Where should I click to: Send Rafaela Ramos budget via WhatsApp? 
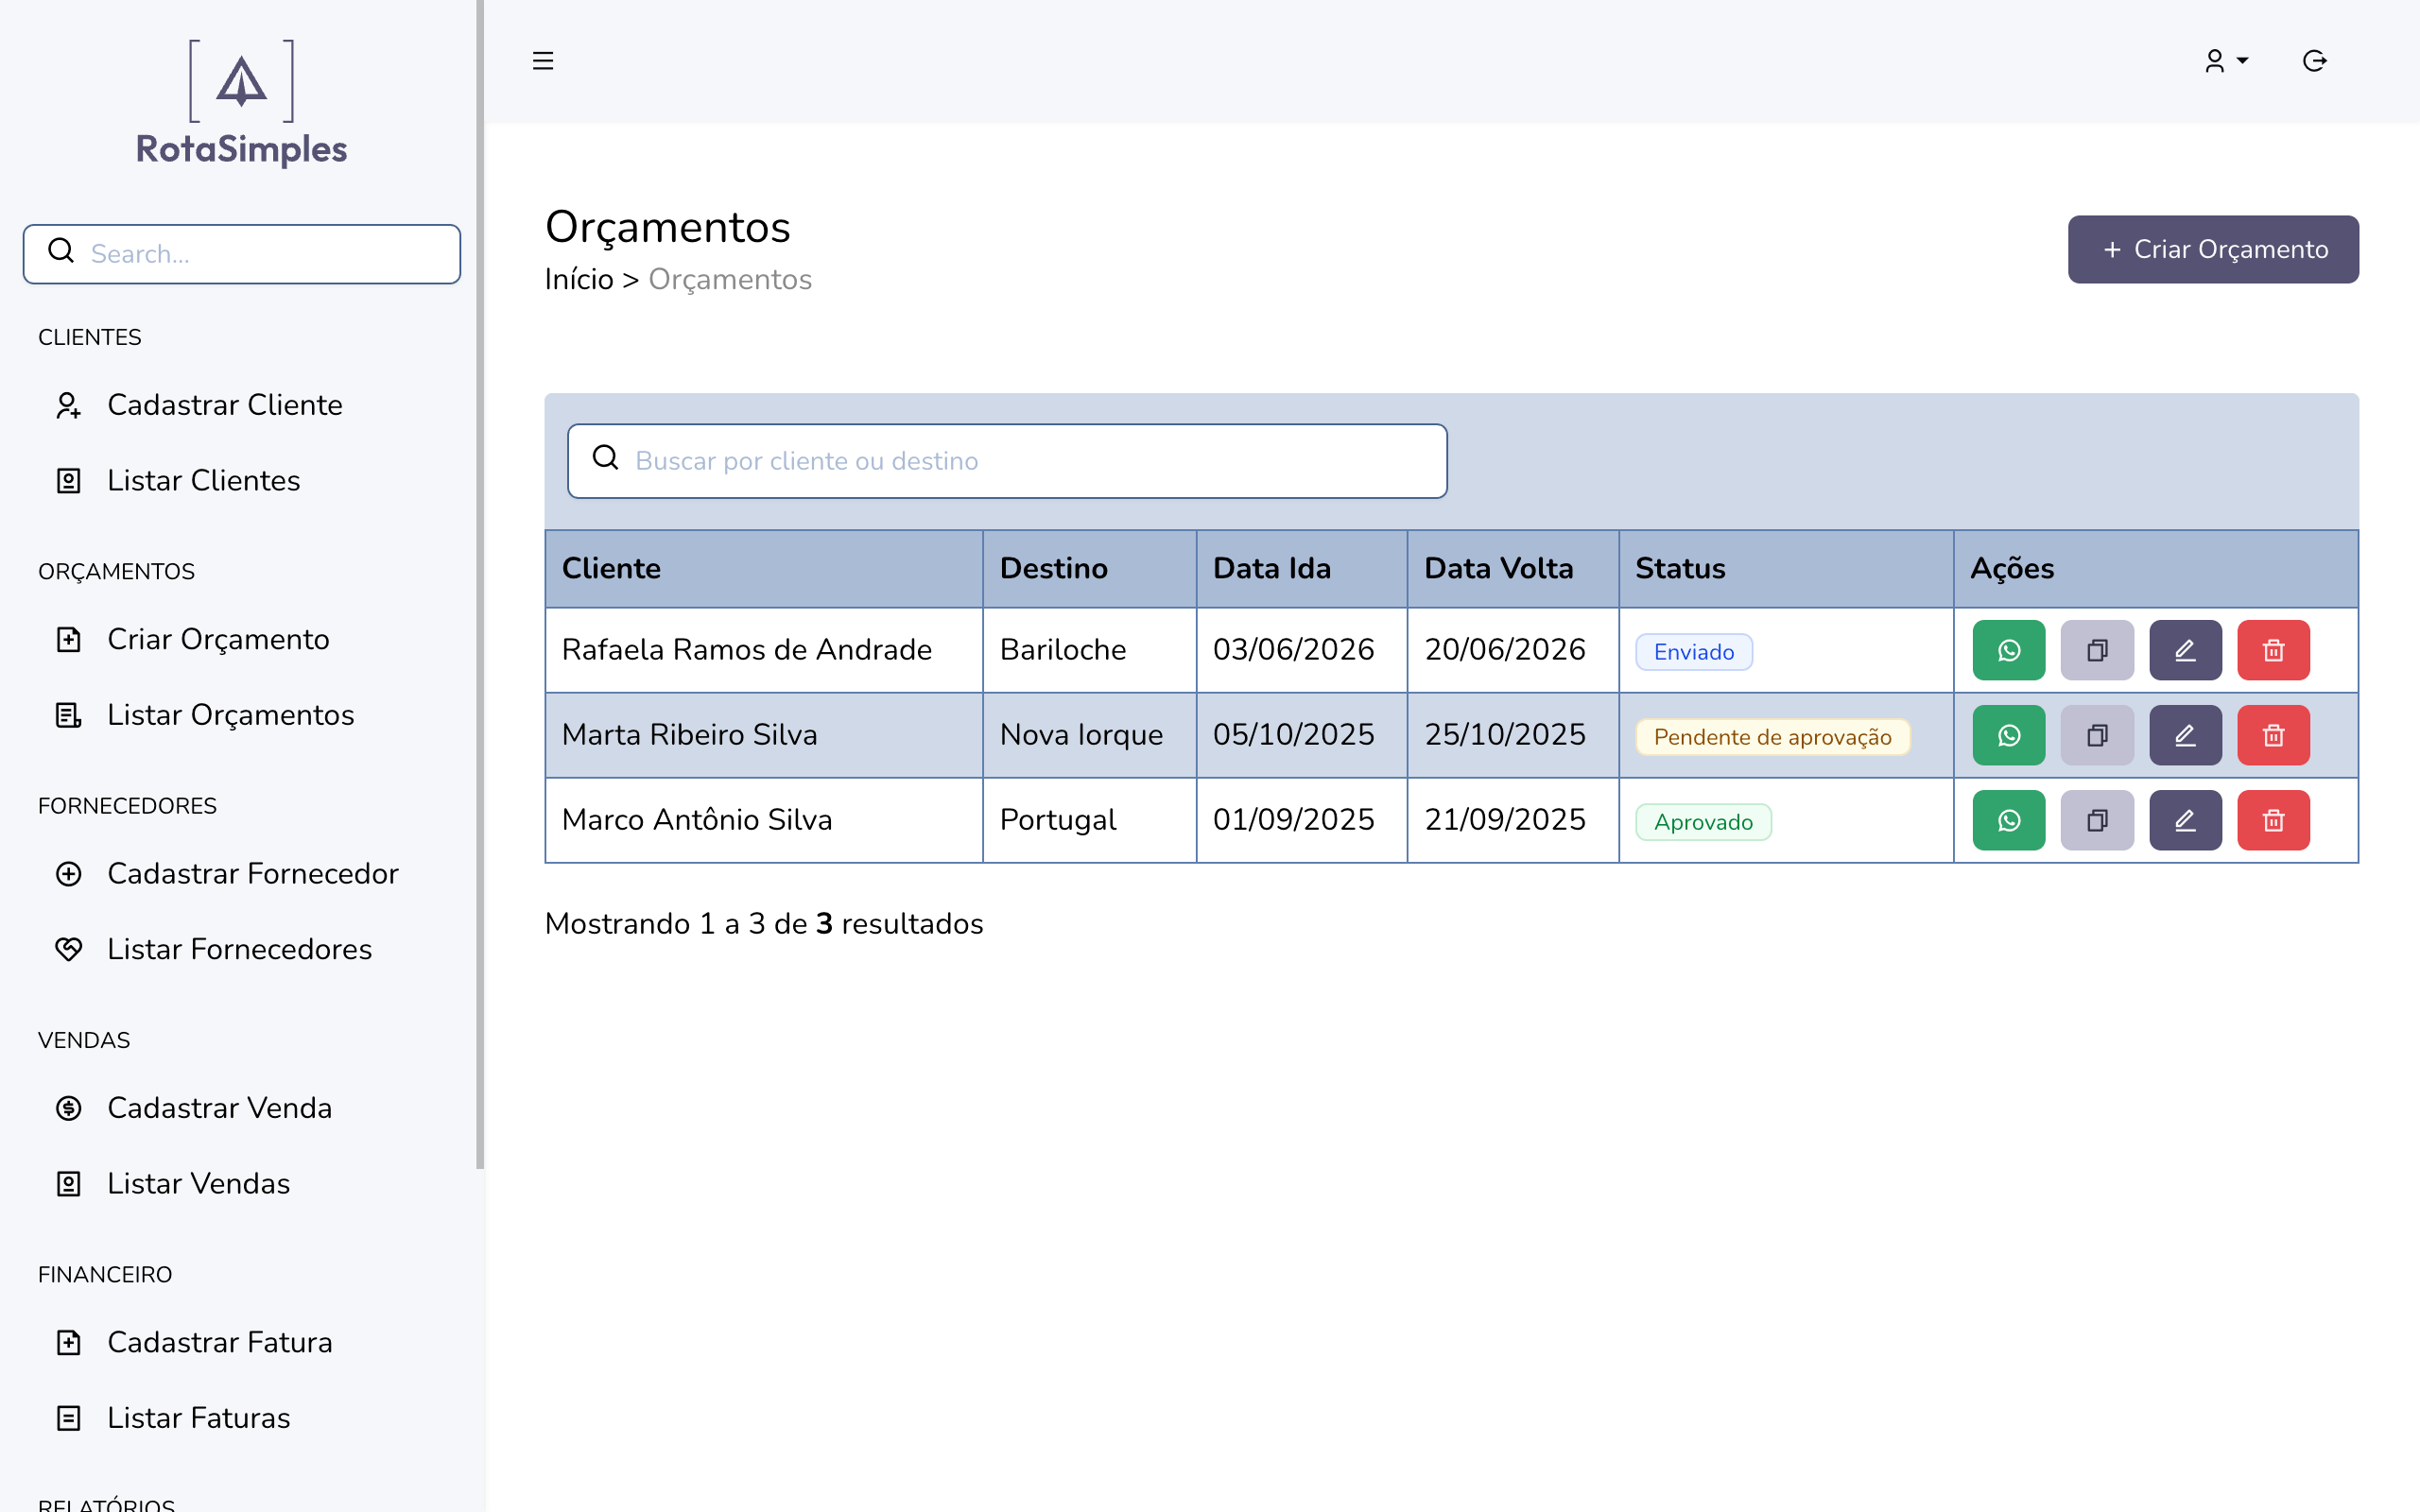point(2009,650)
